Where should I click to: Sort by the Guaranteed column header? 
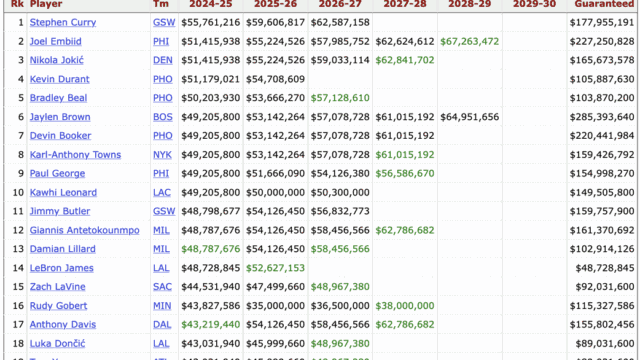tap(604, 4)
